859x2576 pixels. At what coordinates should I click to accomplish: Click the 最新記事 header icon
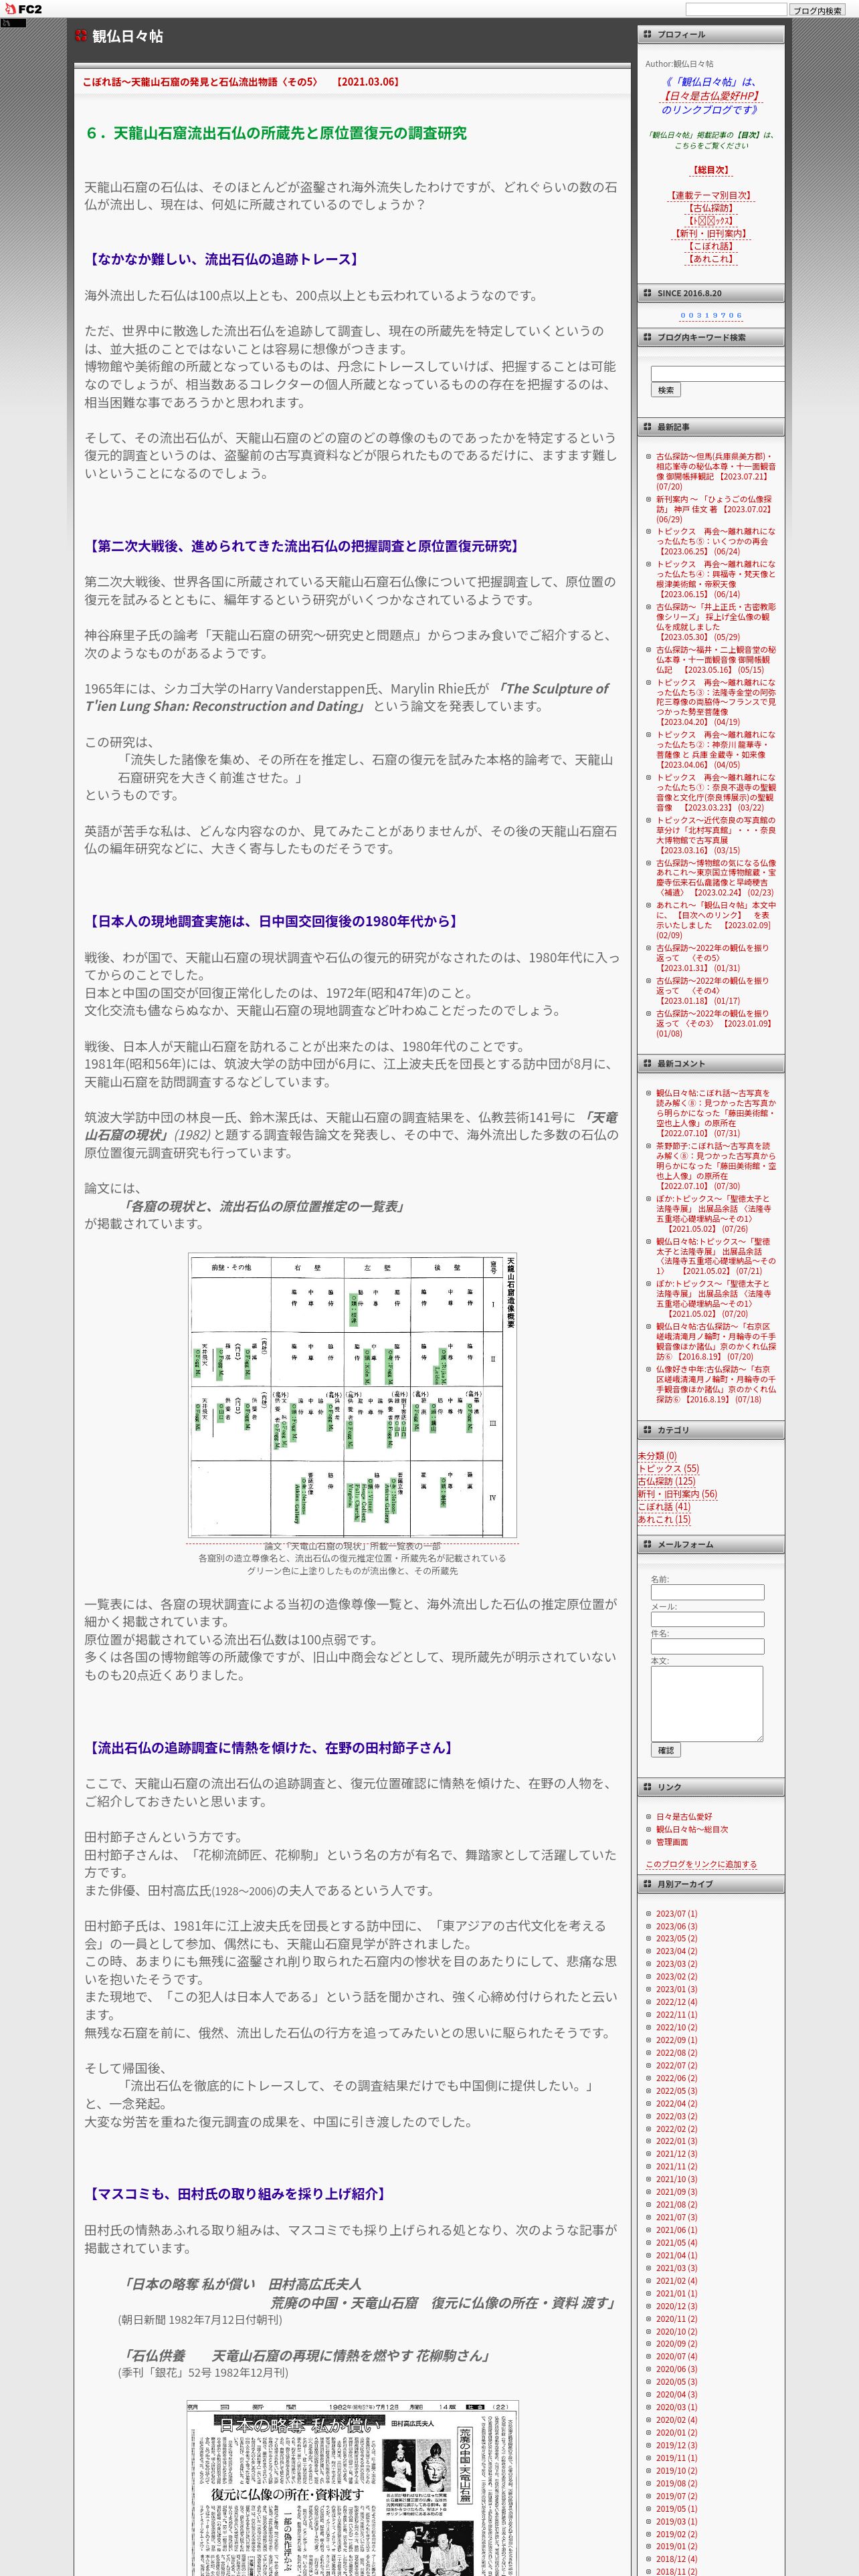[x=647, y=427]
